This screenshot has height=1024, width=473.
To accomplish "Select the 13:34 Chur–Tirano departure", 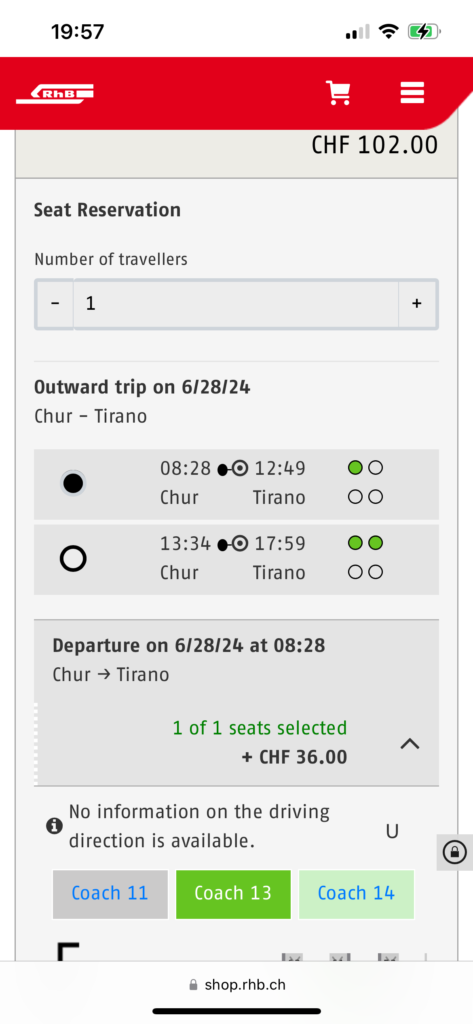I will click(x=73, y=558).
